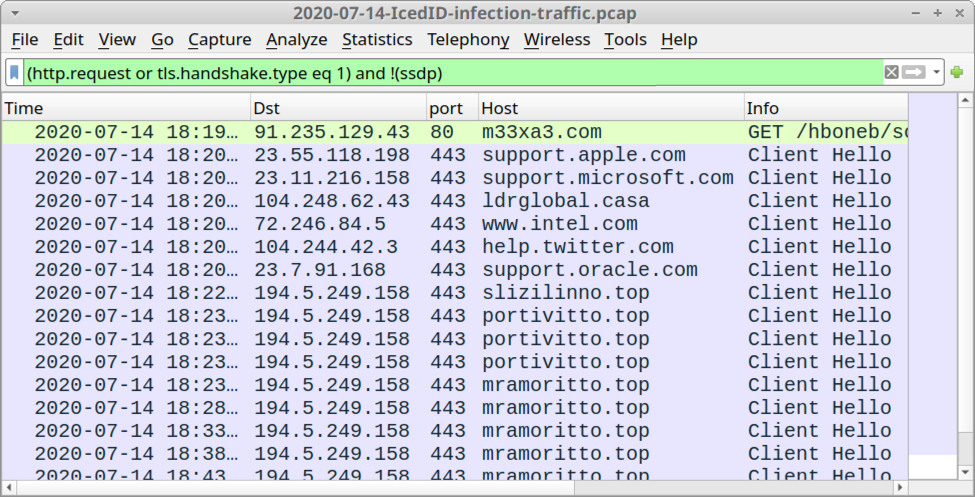
Task: Click the vertical scrollbar down arrow
Action: pos(964,473)
